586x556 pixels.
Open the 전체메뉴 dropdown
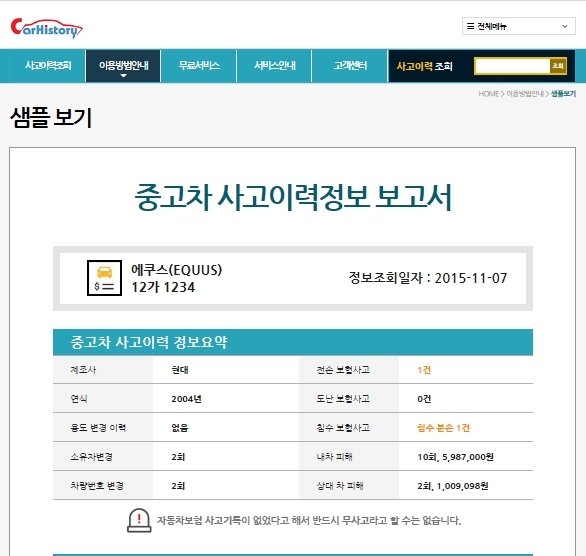(x=518, y=26)
